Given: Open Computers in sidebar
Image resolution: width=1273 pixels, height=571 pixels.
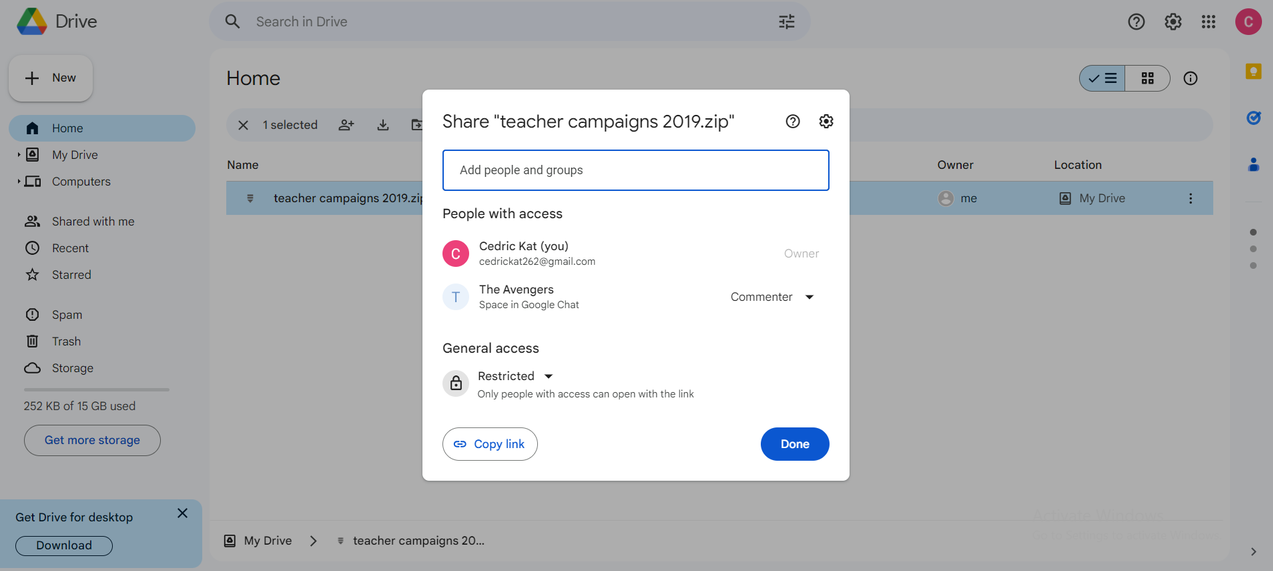Looking at the screenshot, I should tap(81, 182).
